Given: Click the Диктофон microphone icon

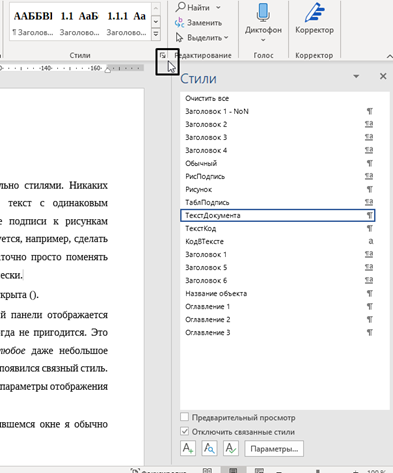Looking at the screenshot, I should (263, 12).
